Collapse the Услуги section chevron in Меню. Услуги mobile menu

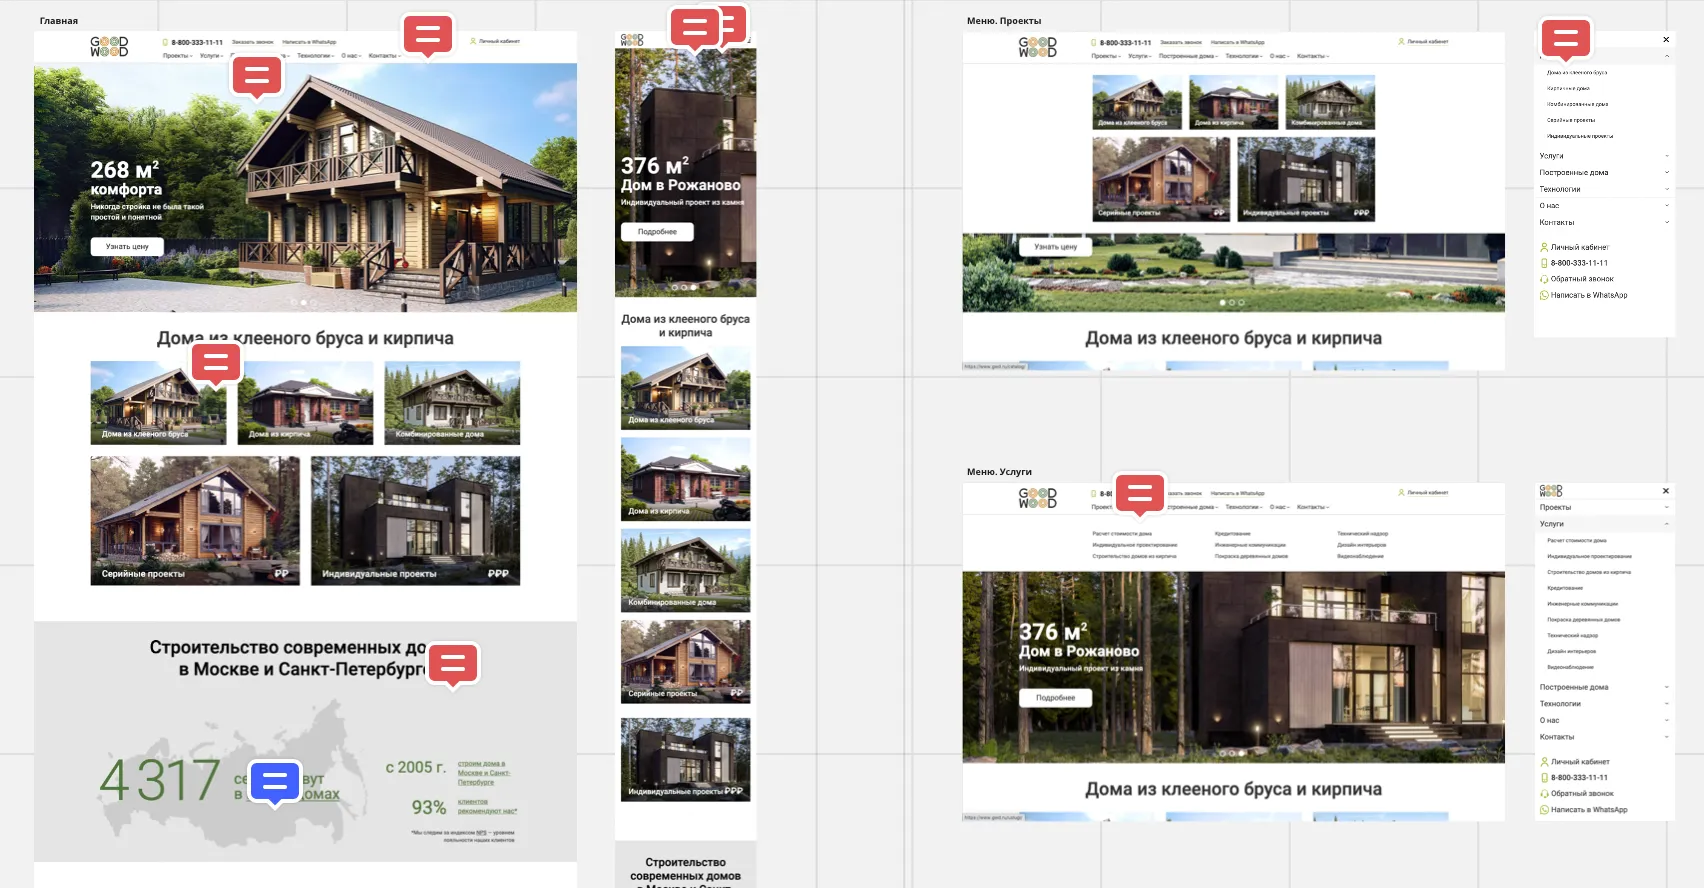(1667, 524)
